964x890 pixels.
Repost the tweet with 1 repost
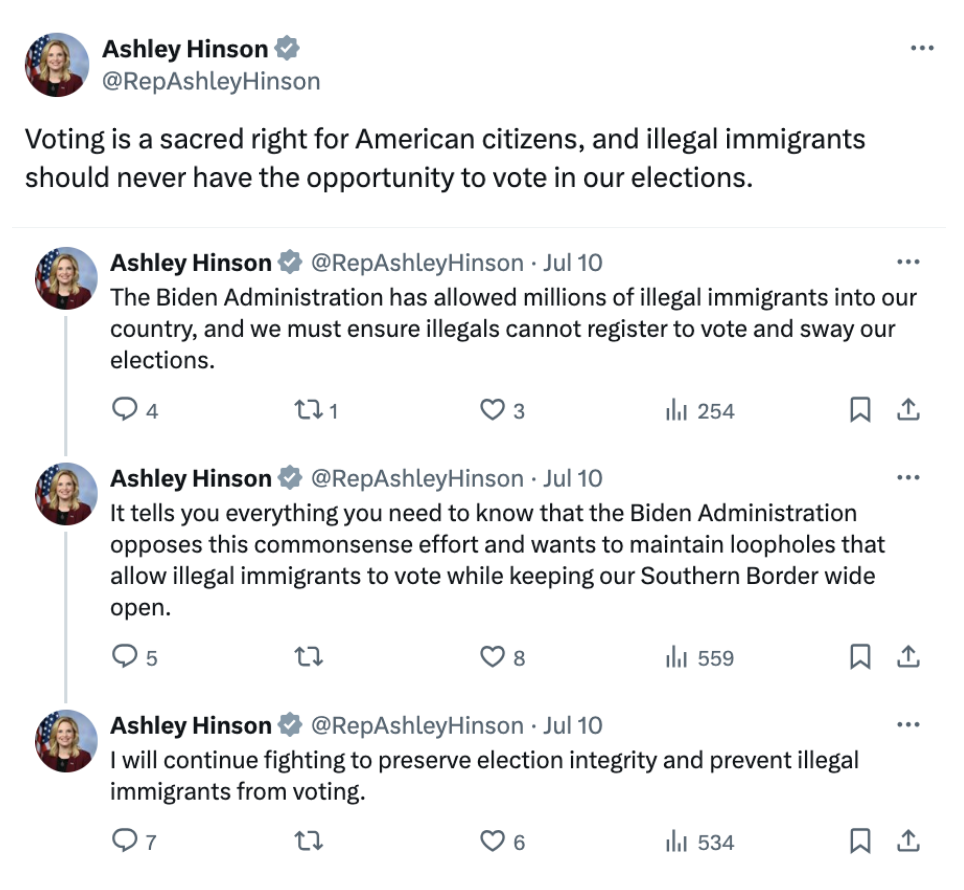(308, 410)
